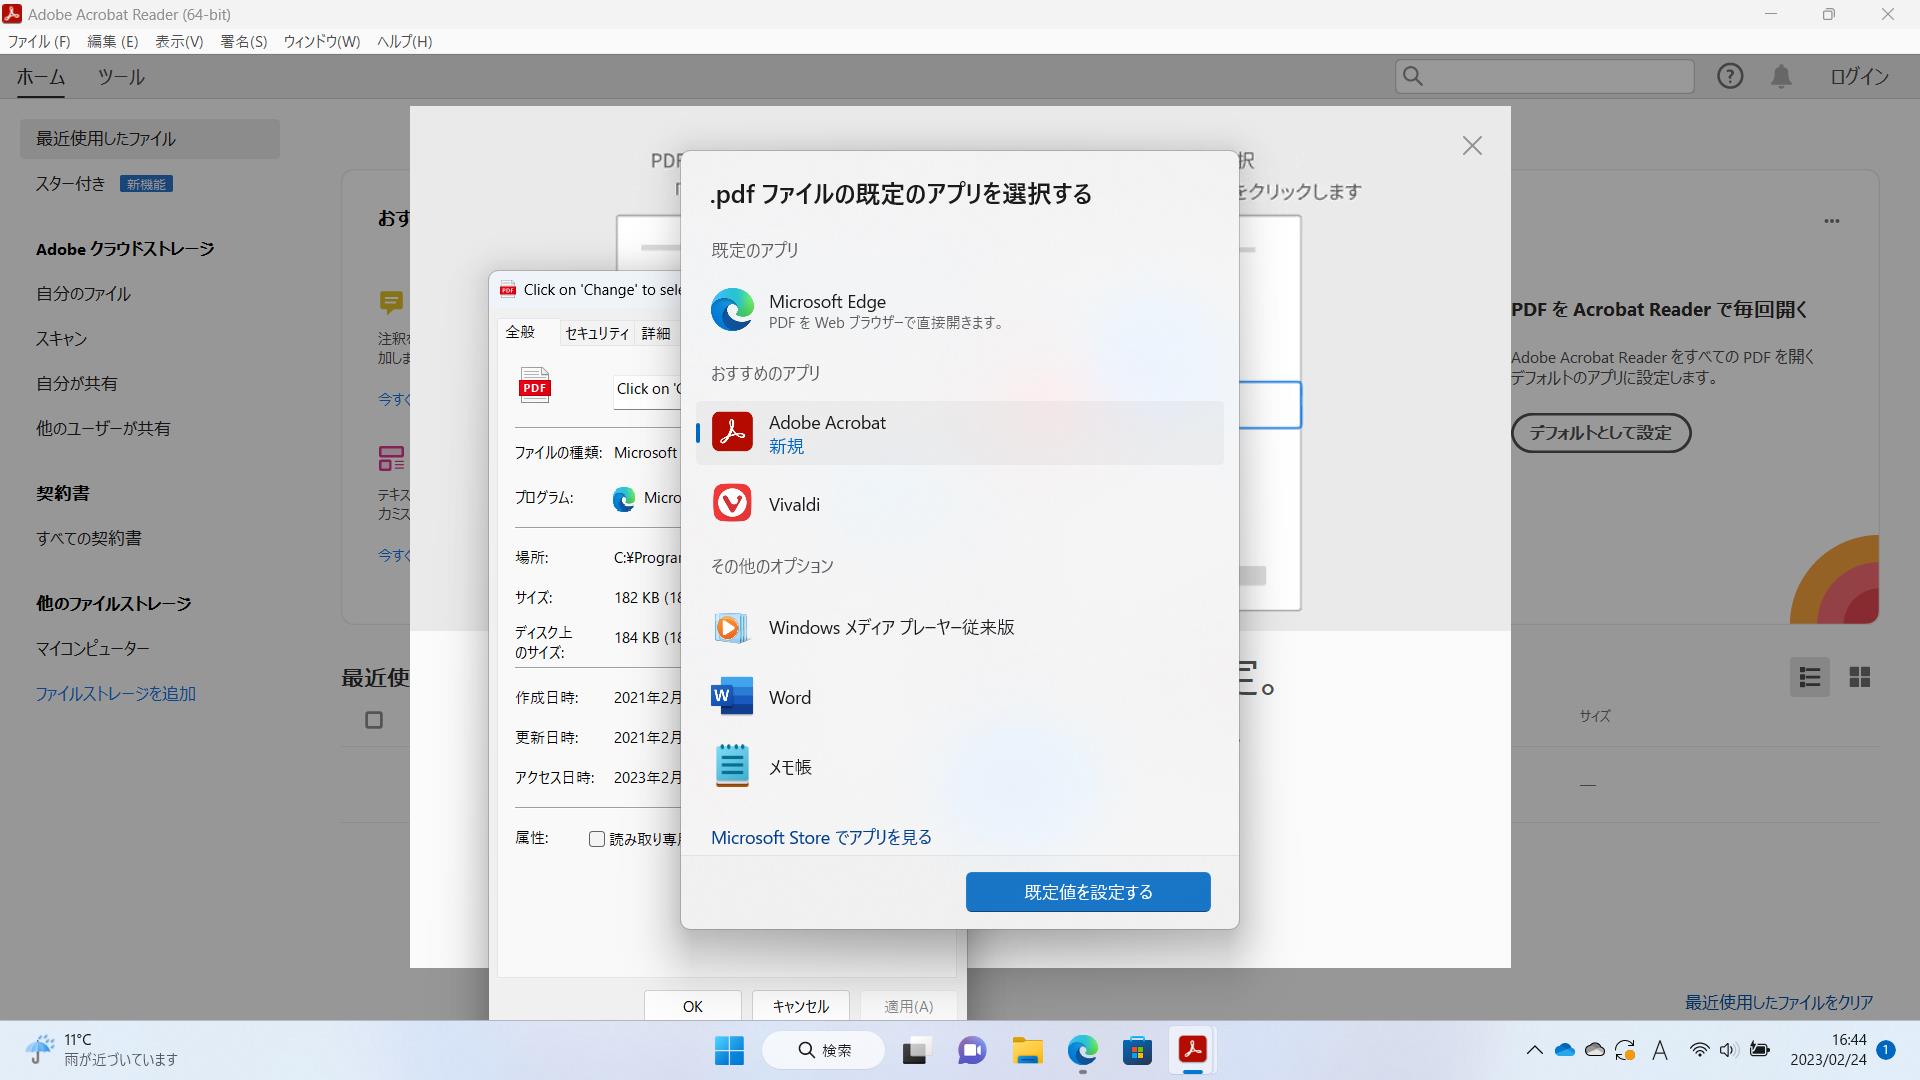Check the 読み取り専用 checkbox in properties
The image size is (1920, 1080).
click(x=597, y=839)
